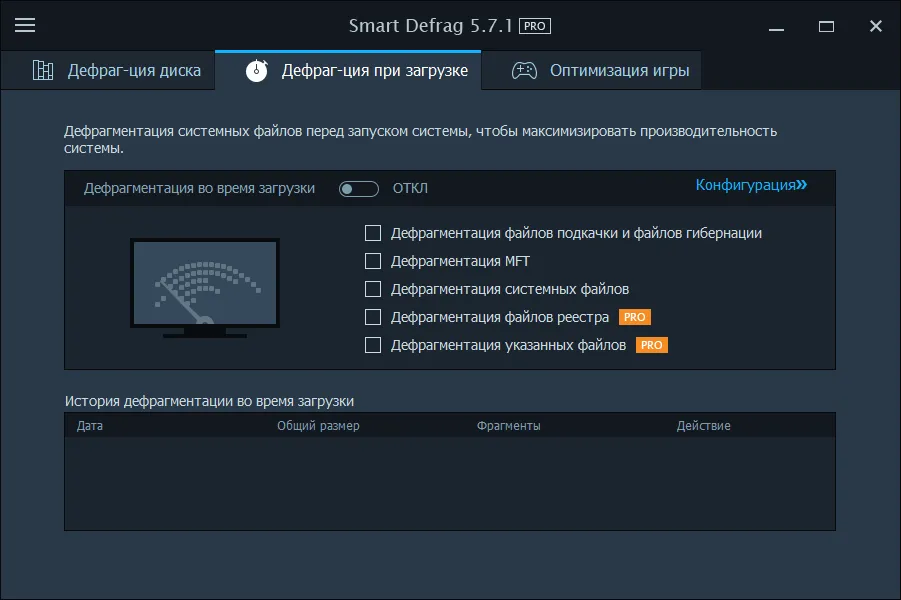The width and height of the screenshot is (901, 600).
Task: Expand the Конфигурация settings link
Action: point(751,185)
